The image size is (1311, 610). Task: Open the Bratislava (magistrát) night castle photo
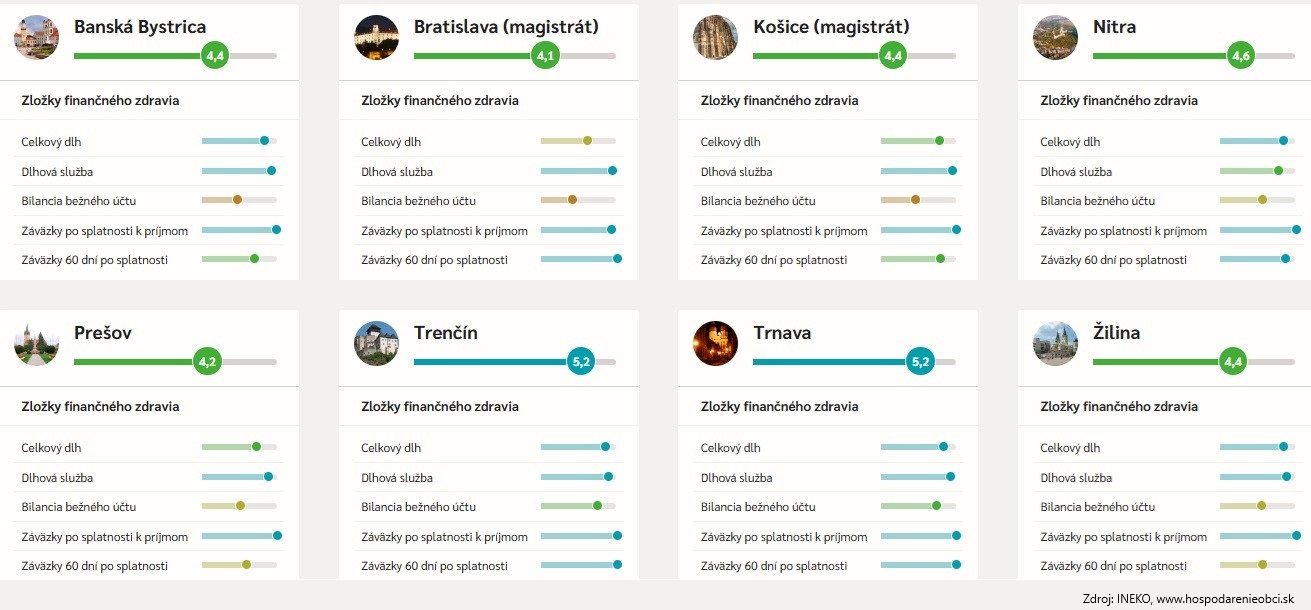click(x=376, y=38)
